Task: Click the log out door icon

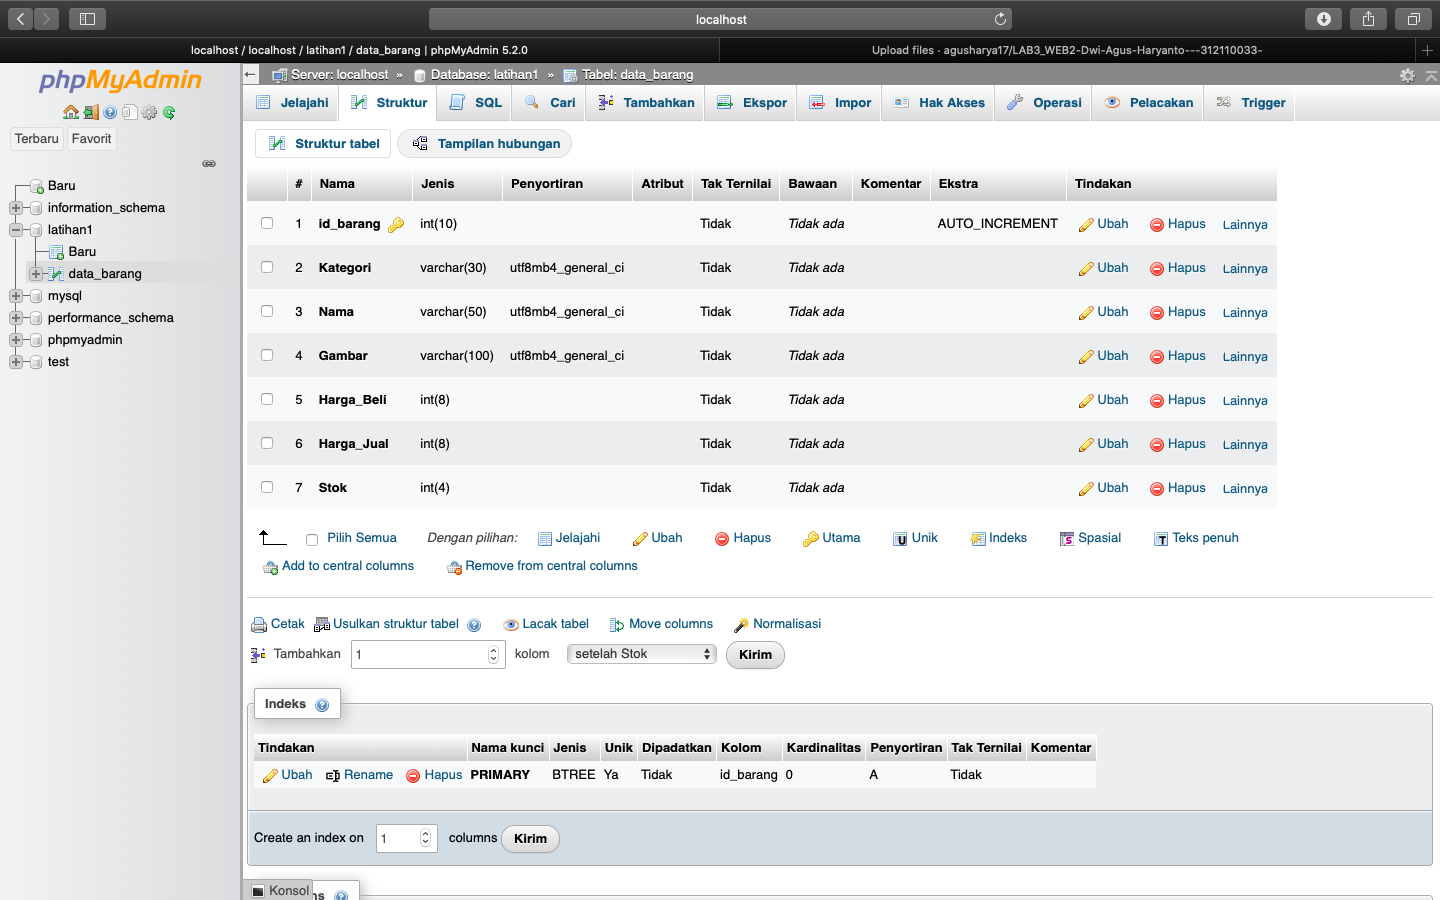Action: pos(90,112)
